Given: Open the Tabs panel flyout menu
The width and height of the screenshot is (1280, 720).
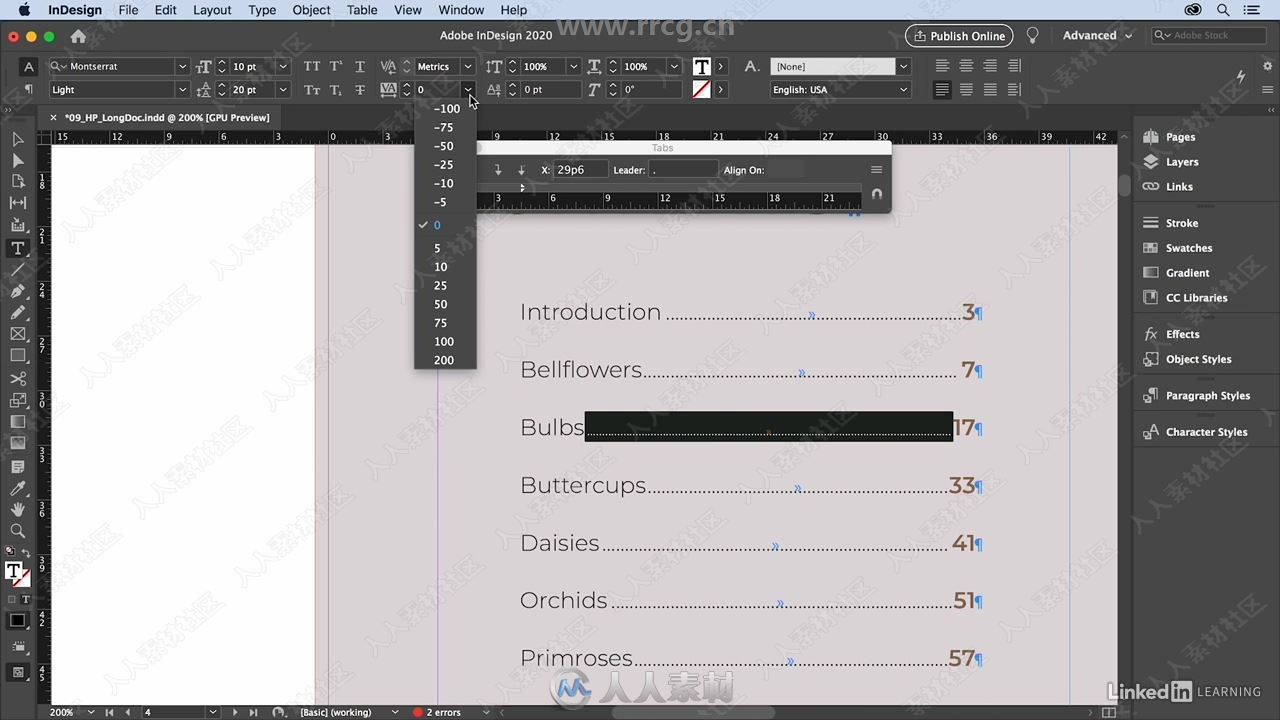Looking at the screenshot, I should (x=876, y=170).
